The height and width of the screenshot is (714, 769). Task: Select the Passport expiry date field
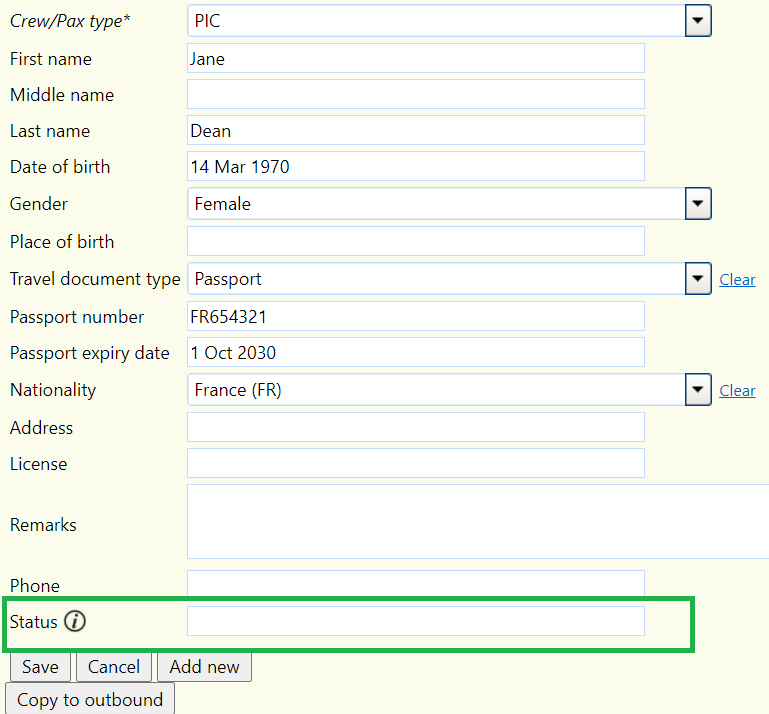click(x=416, y=352)
